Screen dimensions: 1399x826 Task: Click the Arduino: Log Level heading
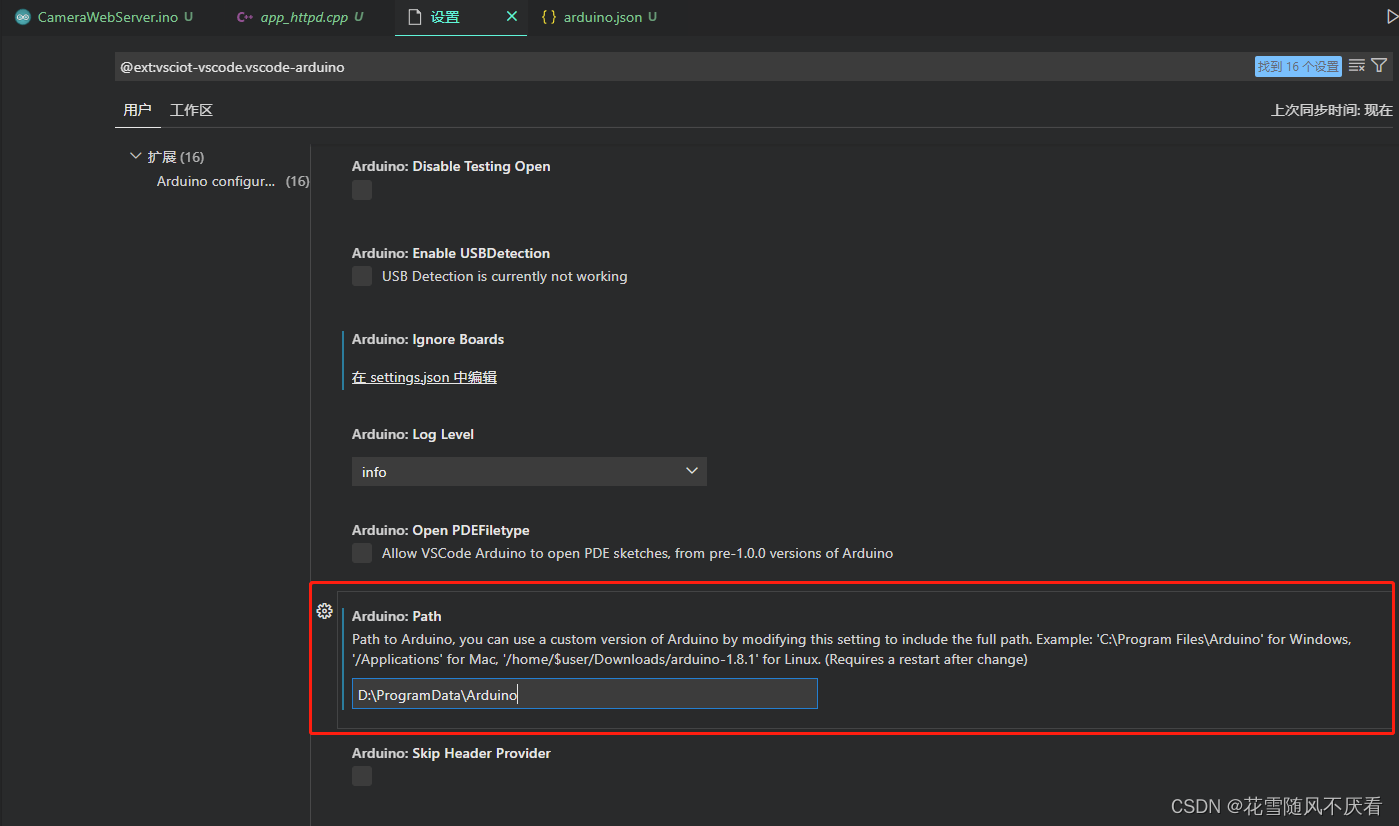[x=413, y=434]
